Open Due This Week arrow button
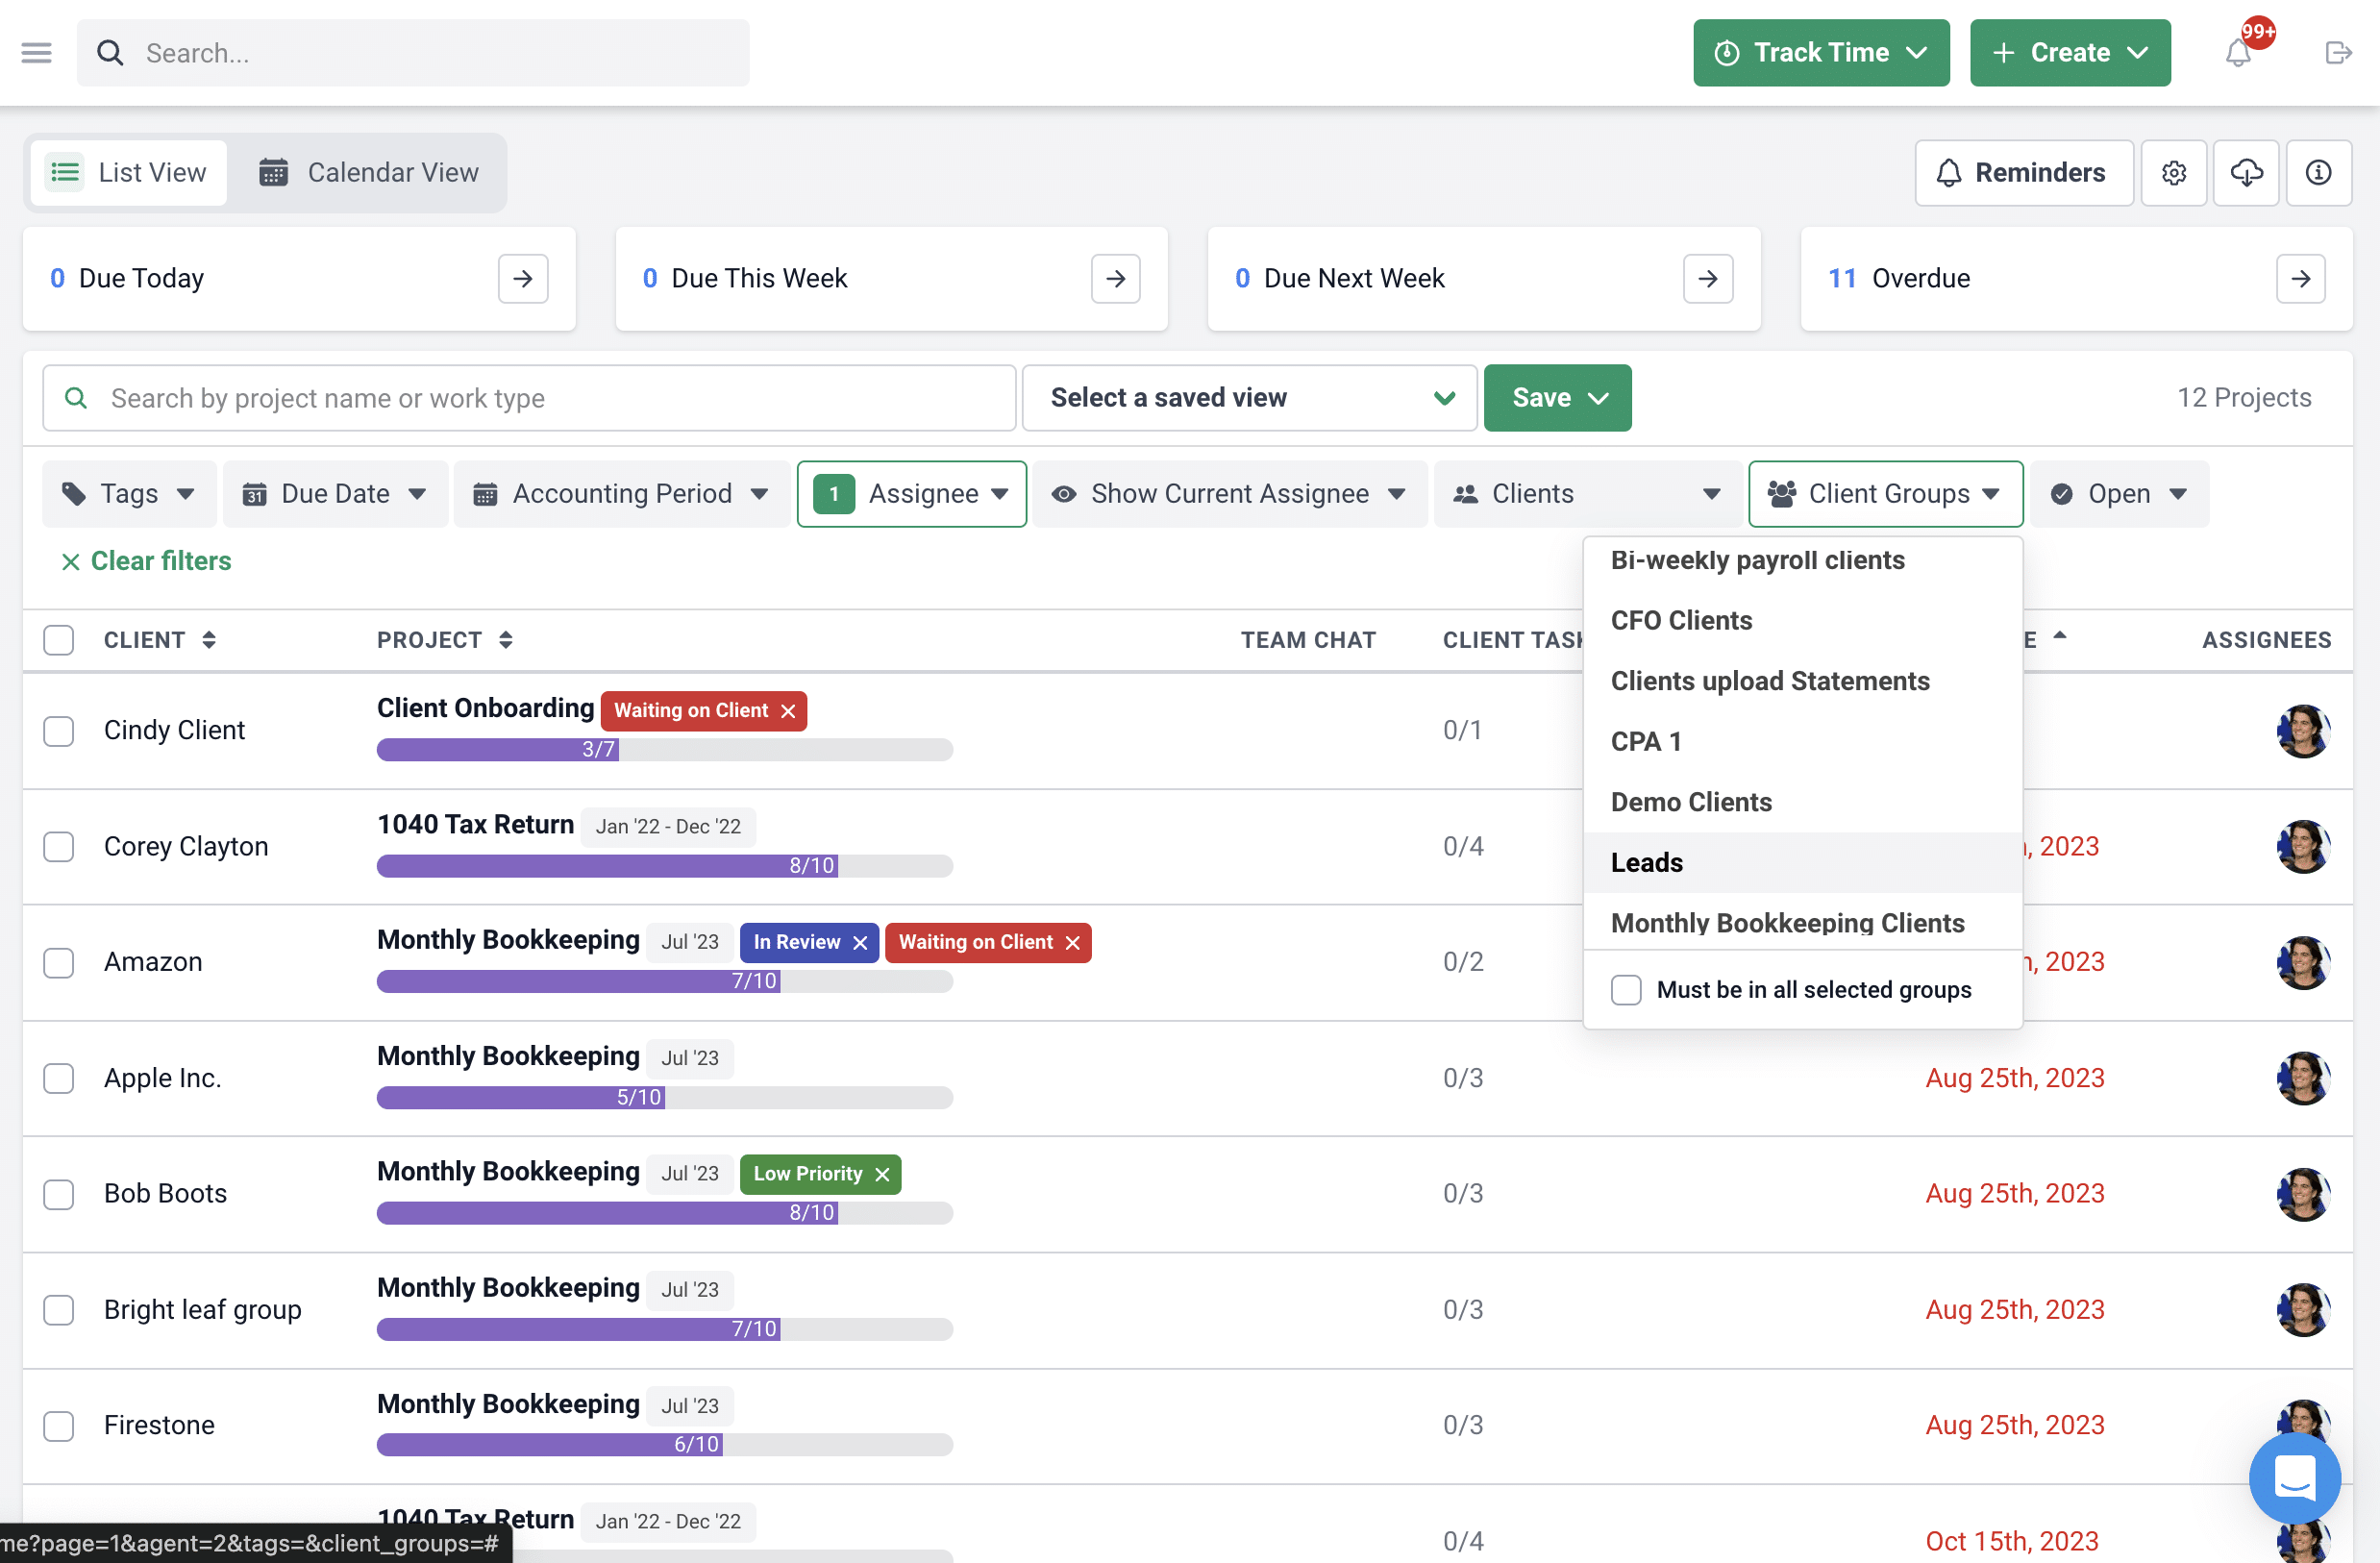This screenshot has width=2380, height=1563. click(x=1116, y=279)
